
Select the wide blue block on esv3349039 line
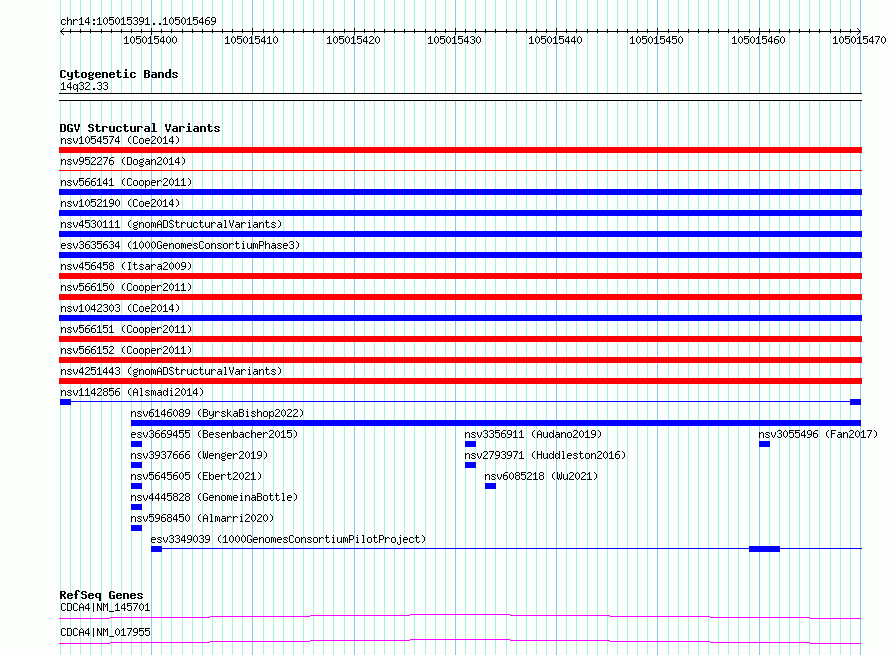(765, 549)
